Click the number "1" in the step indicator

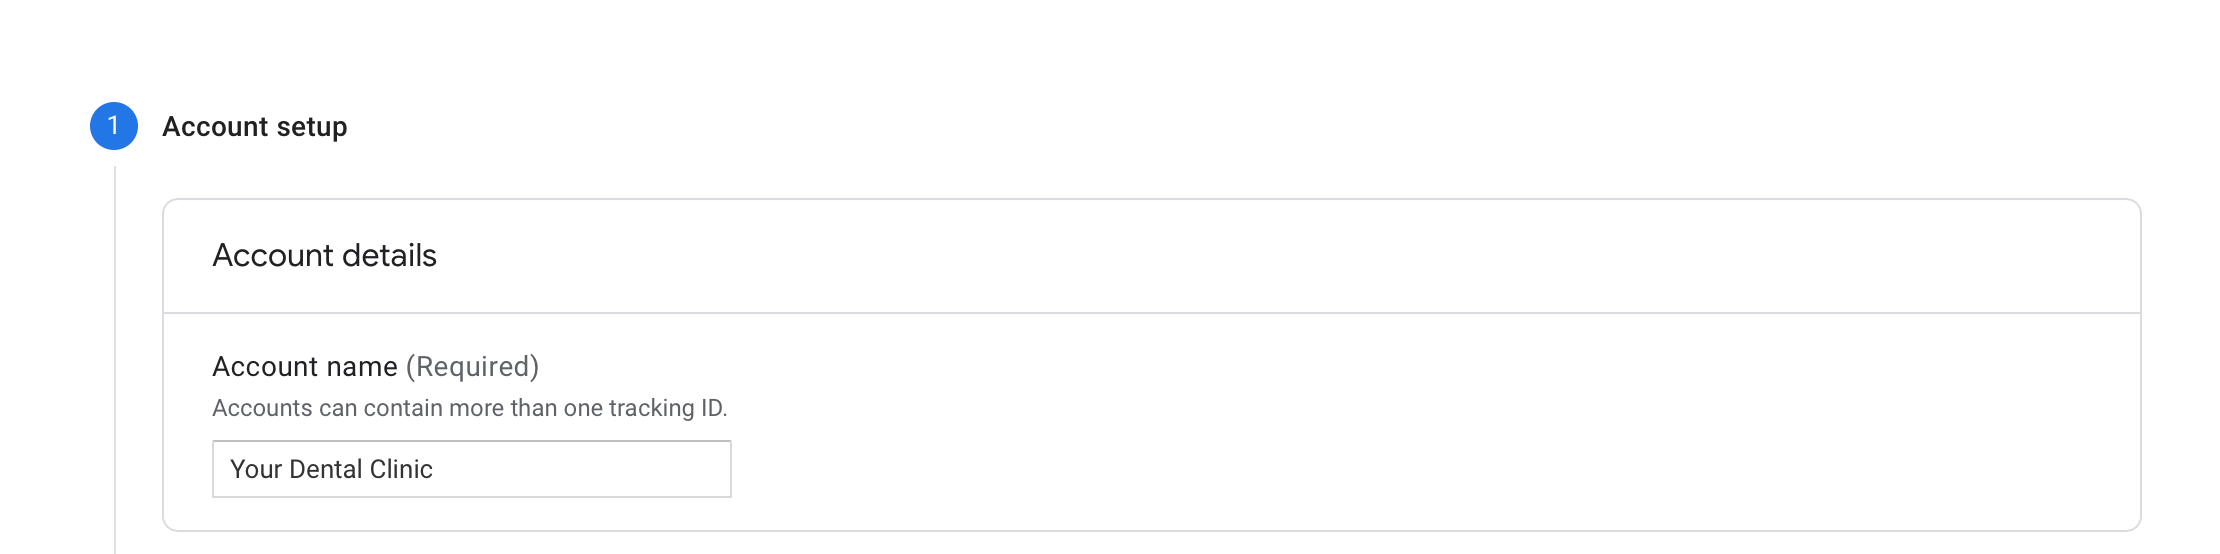(x=114, y=125)
